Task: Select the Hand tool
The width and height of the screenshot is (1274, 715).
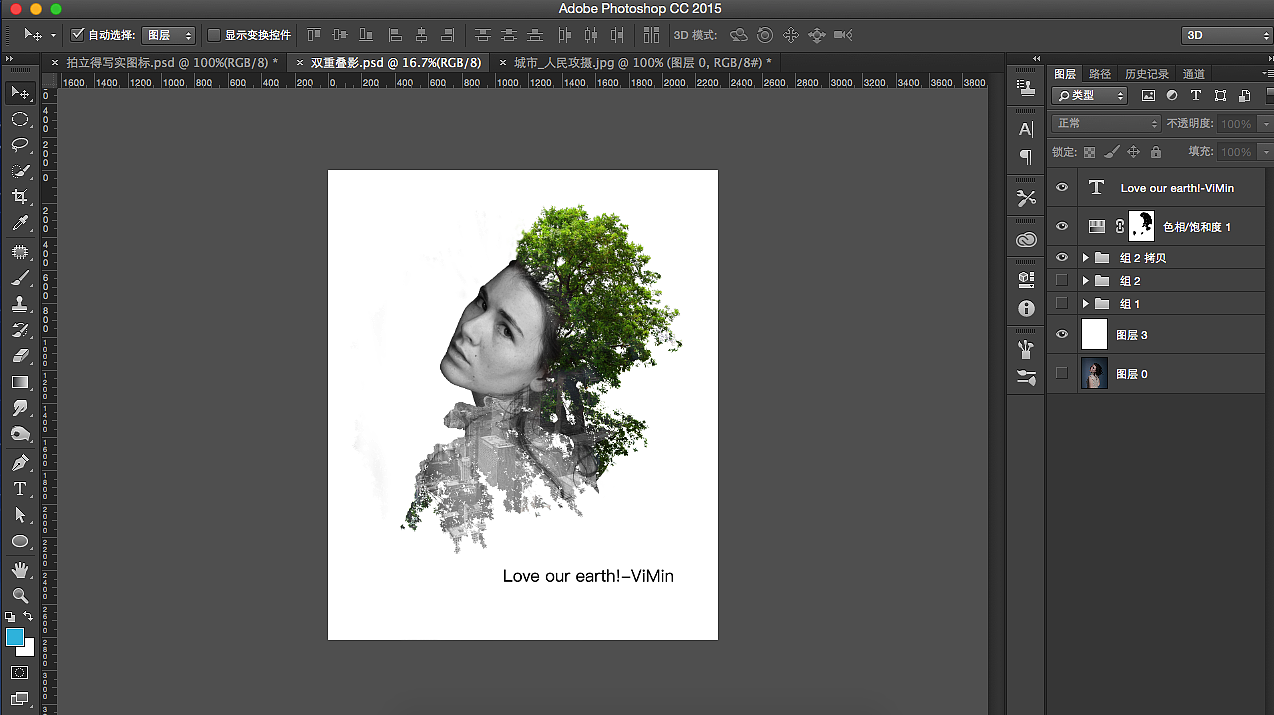Action: (19, 569)
